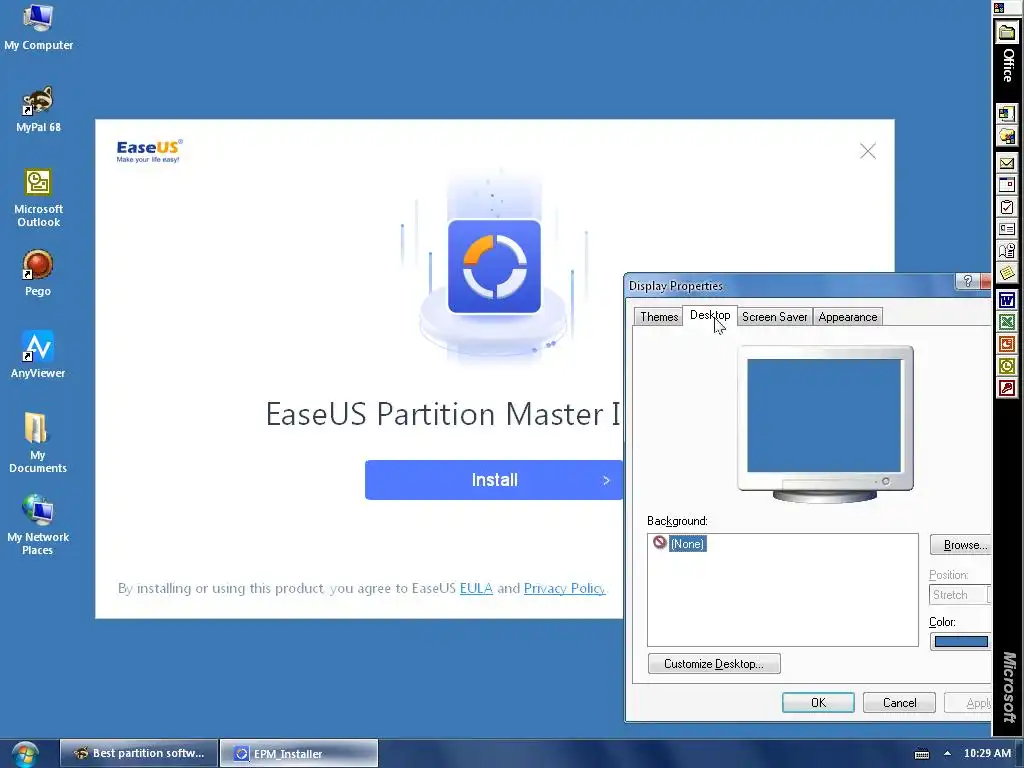Switch to EPM_Installer taskbar button
Screen dimensions: 1024x768
pyautogui.click(x=298, y=753)
